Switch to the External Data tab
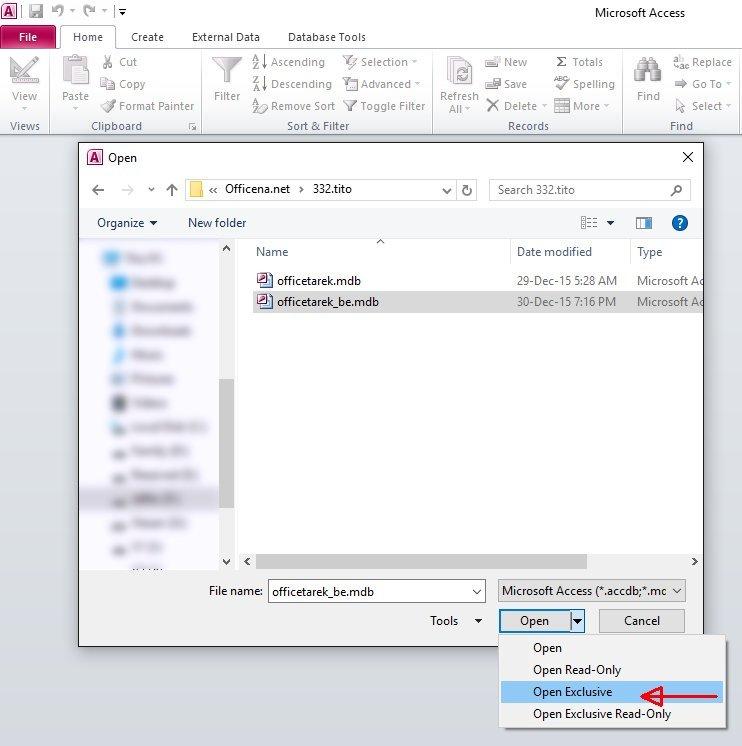The height and width of the screenshot is (746, 742). [225, 37]
